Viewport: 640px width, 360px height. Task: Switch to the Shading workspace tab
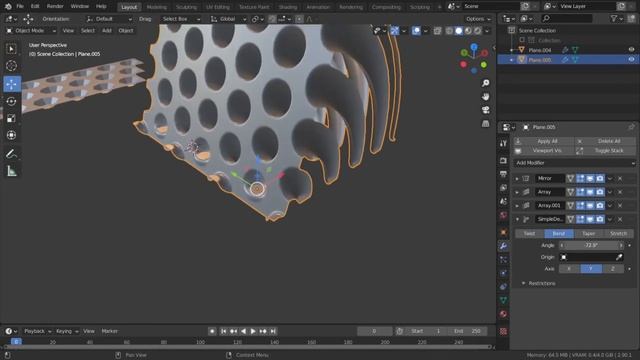point(288,7)
